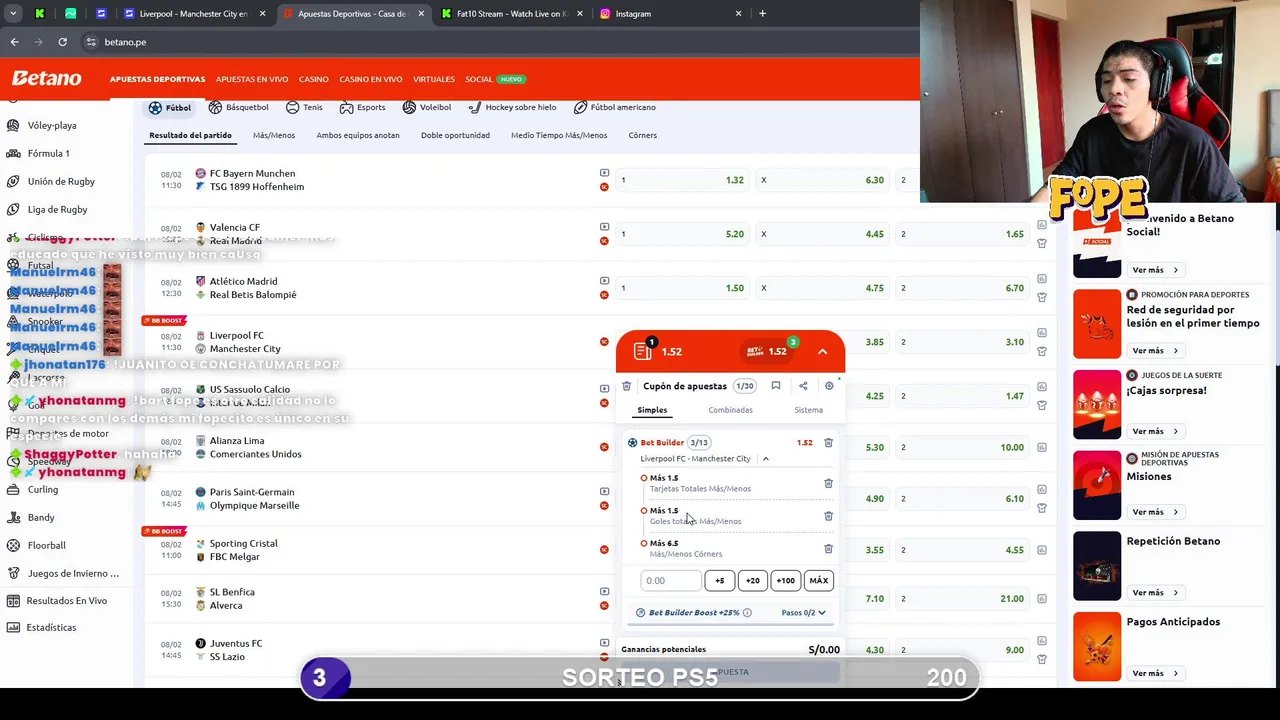The height and width of the screenshot is (720, 1280).
Task: Open Floorball in sidebar
Action: coord(46,545)
